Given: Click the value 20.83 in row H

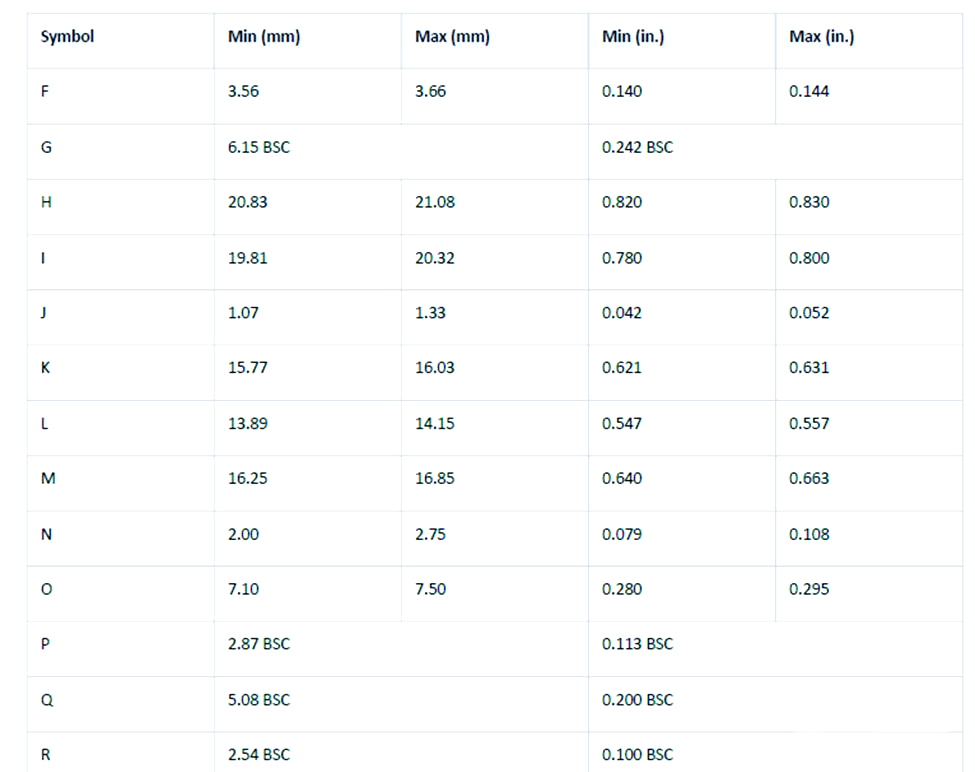Looking at the screenshot, I should pos(247,202).
